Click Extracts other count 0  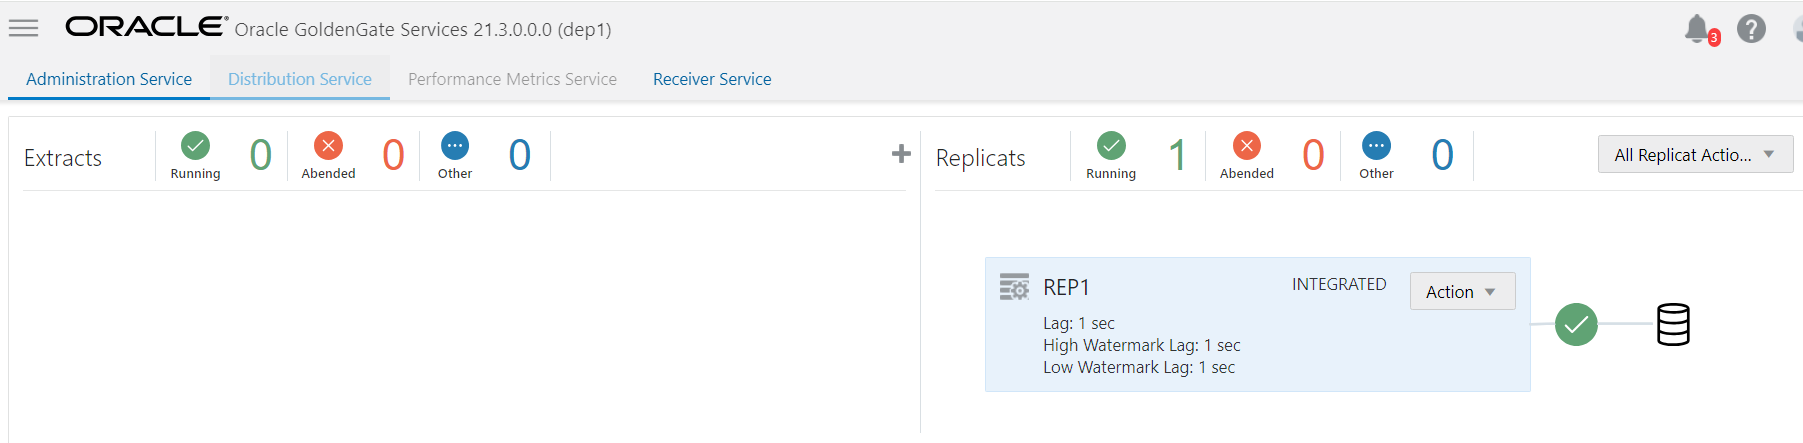(519, 155)
